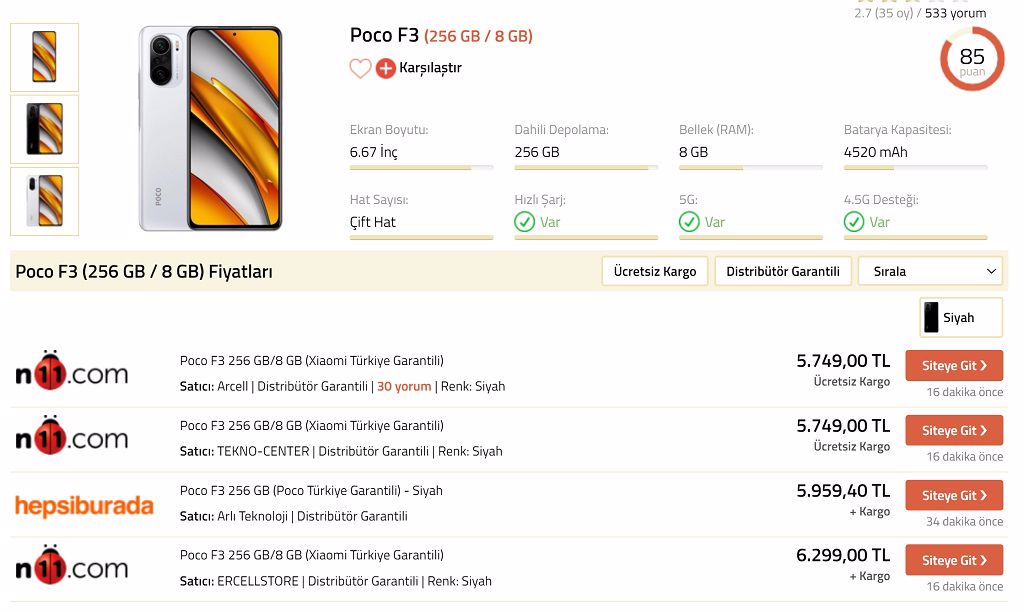Viewport: 1024px width, 612px height.
Task: Select the Siyah color option
Action: tap(961, 317)
